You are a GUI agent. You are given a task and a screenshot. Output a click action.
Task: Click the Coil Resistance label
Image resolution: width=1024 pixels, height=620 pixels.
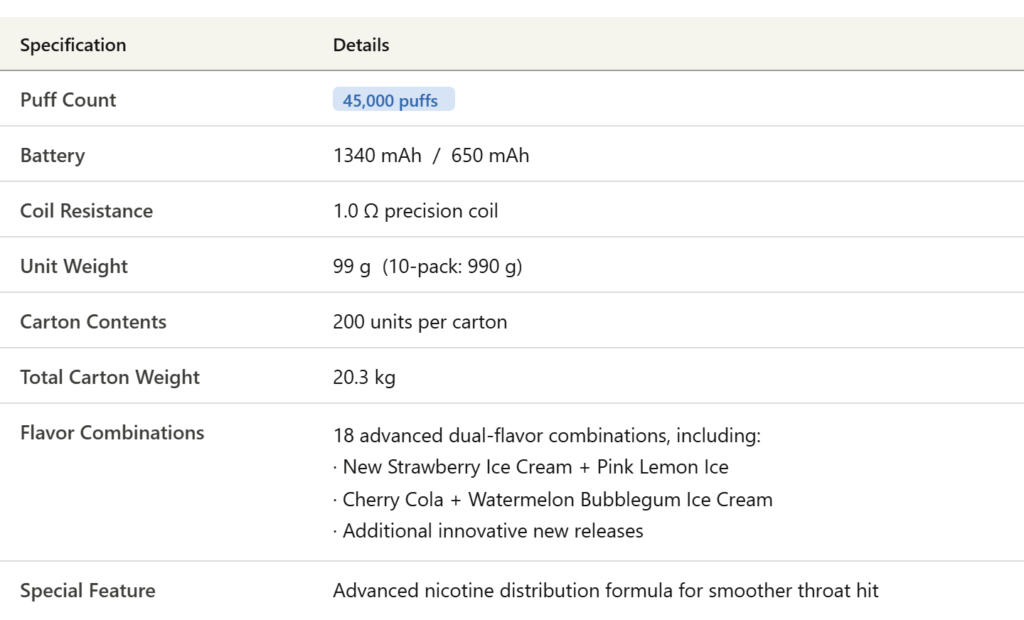86,211
